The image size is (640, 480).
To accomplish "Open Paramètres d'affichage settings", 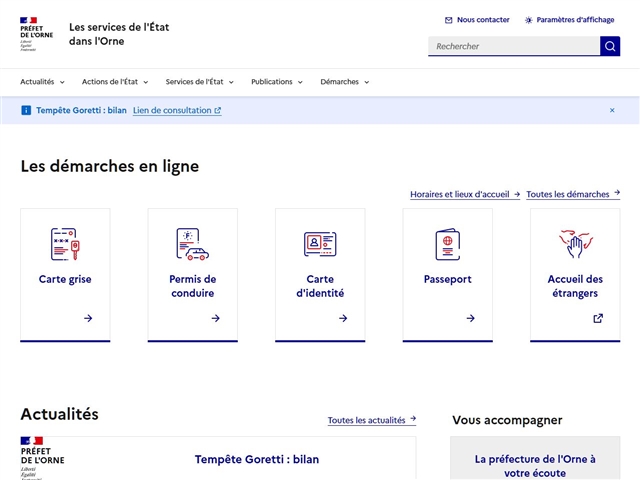I will (569, 20).
